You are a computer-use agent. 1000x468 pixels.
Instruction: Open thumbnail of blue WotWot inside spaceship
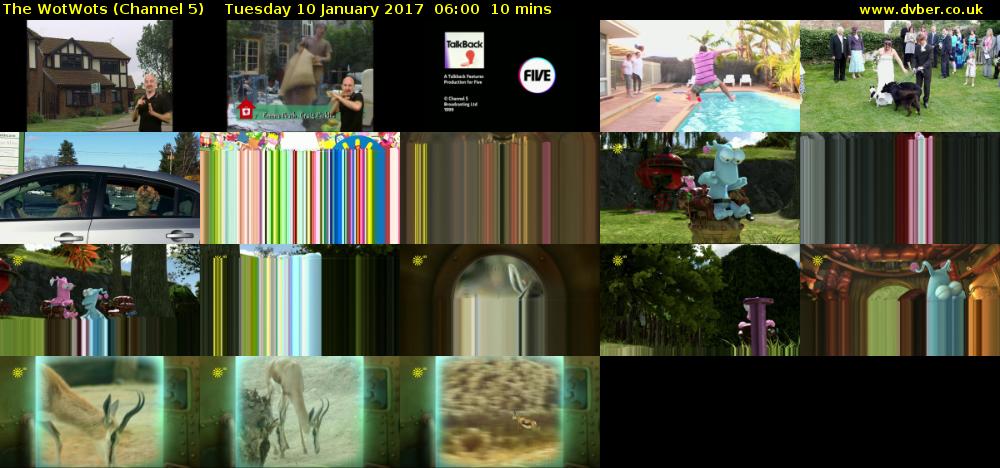click(x=900, y=300)
